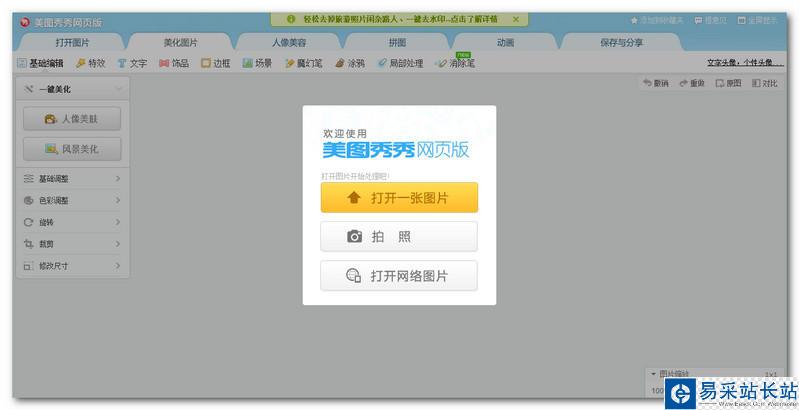Expand the 基础调整 basic adjustment section
Screen dimensions: 799x410
[x=72, y=179]
